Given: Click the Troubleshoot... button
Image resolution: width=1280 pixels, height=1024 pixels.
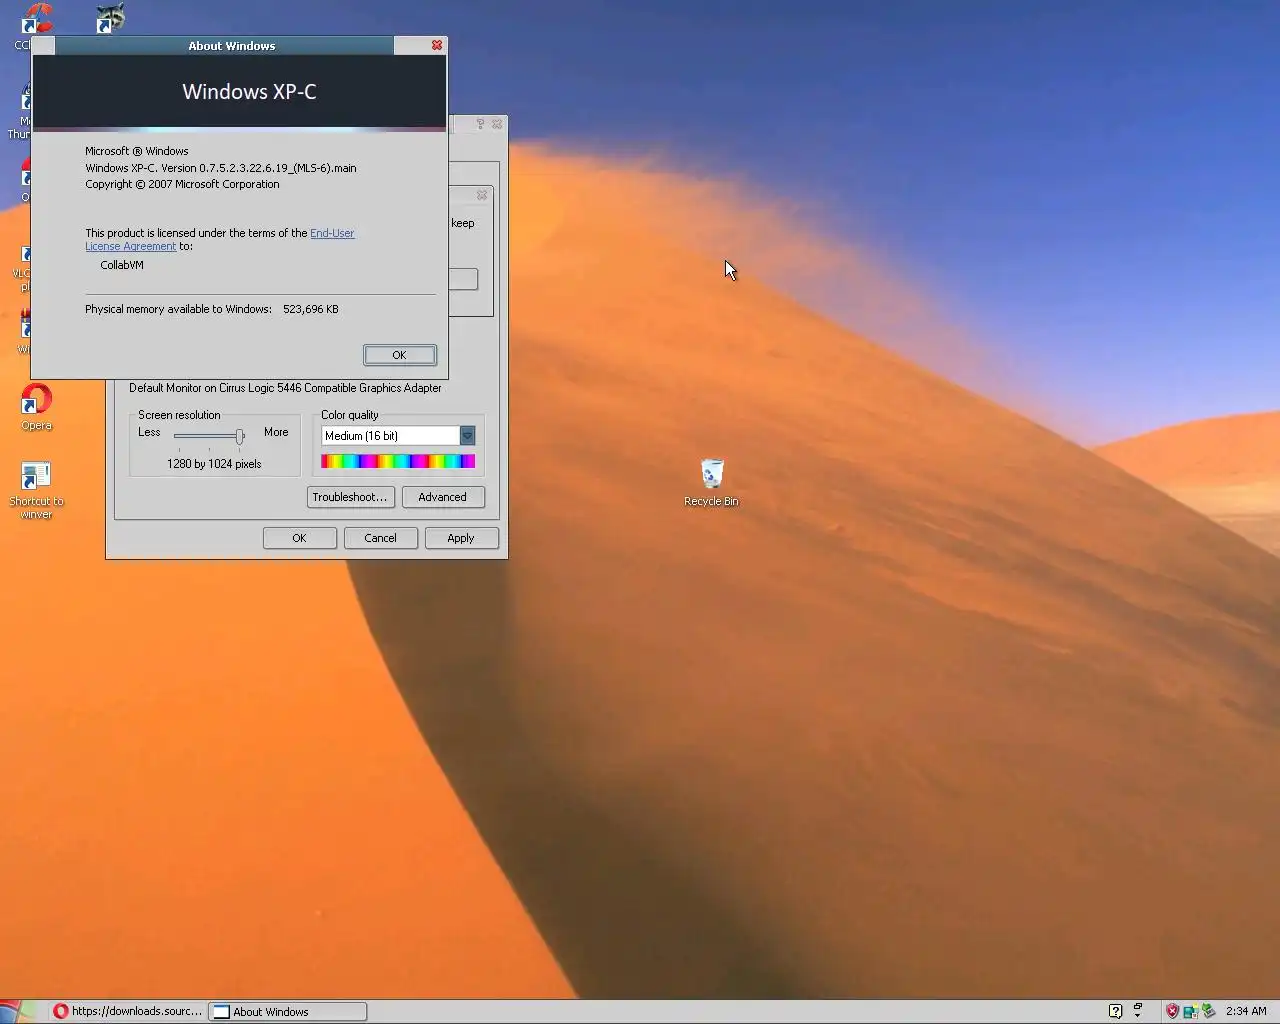Looking at the screenshot, I should [x=350, y=497].
